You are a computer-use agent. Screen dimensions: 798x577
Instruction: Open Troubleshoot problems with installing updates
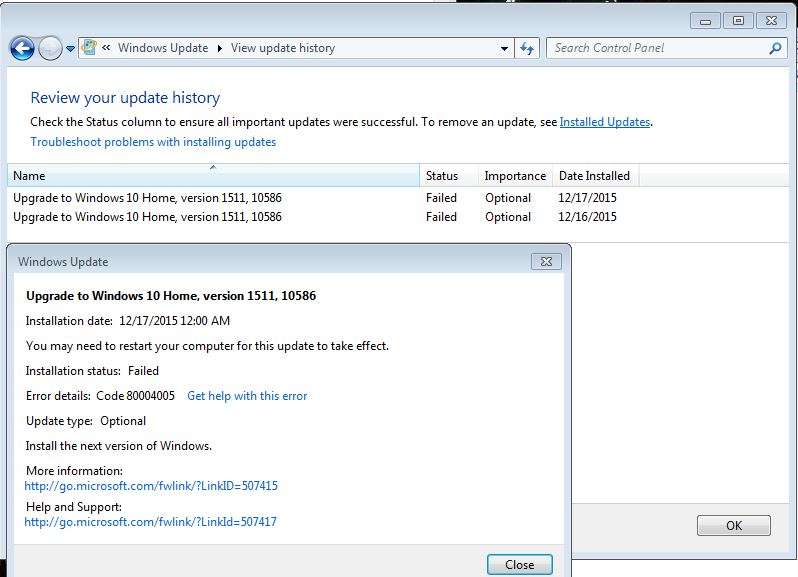pos(153,142)
